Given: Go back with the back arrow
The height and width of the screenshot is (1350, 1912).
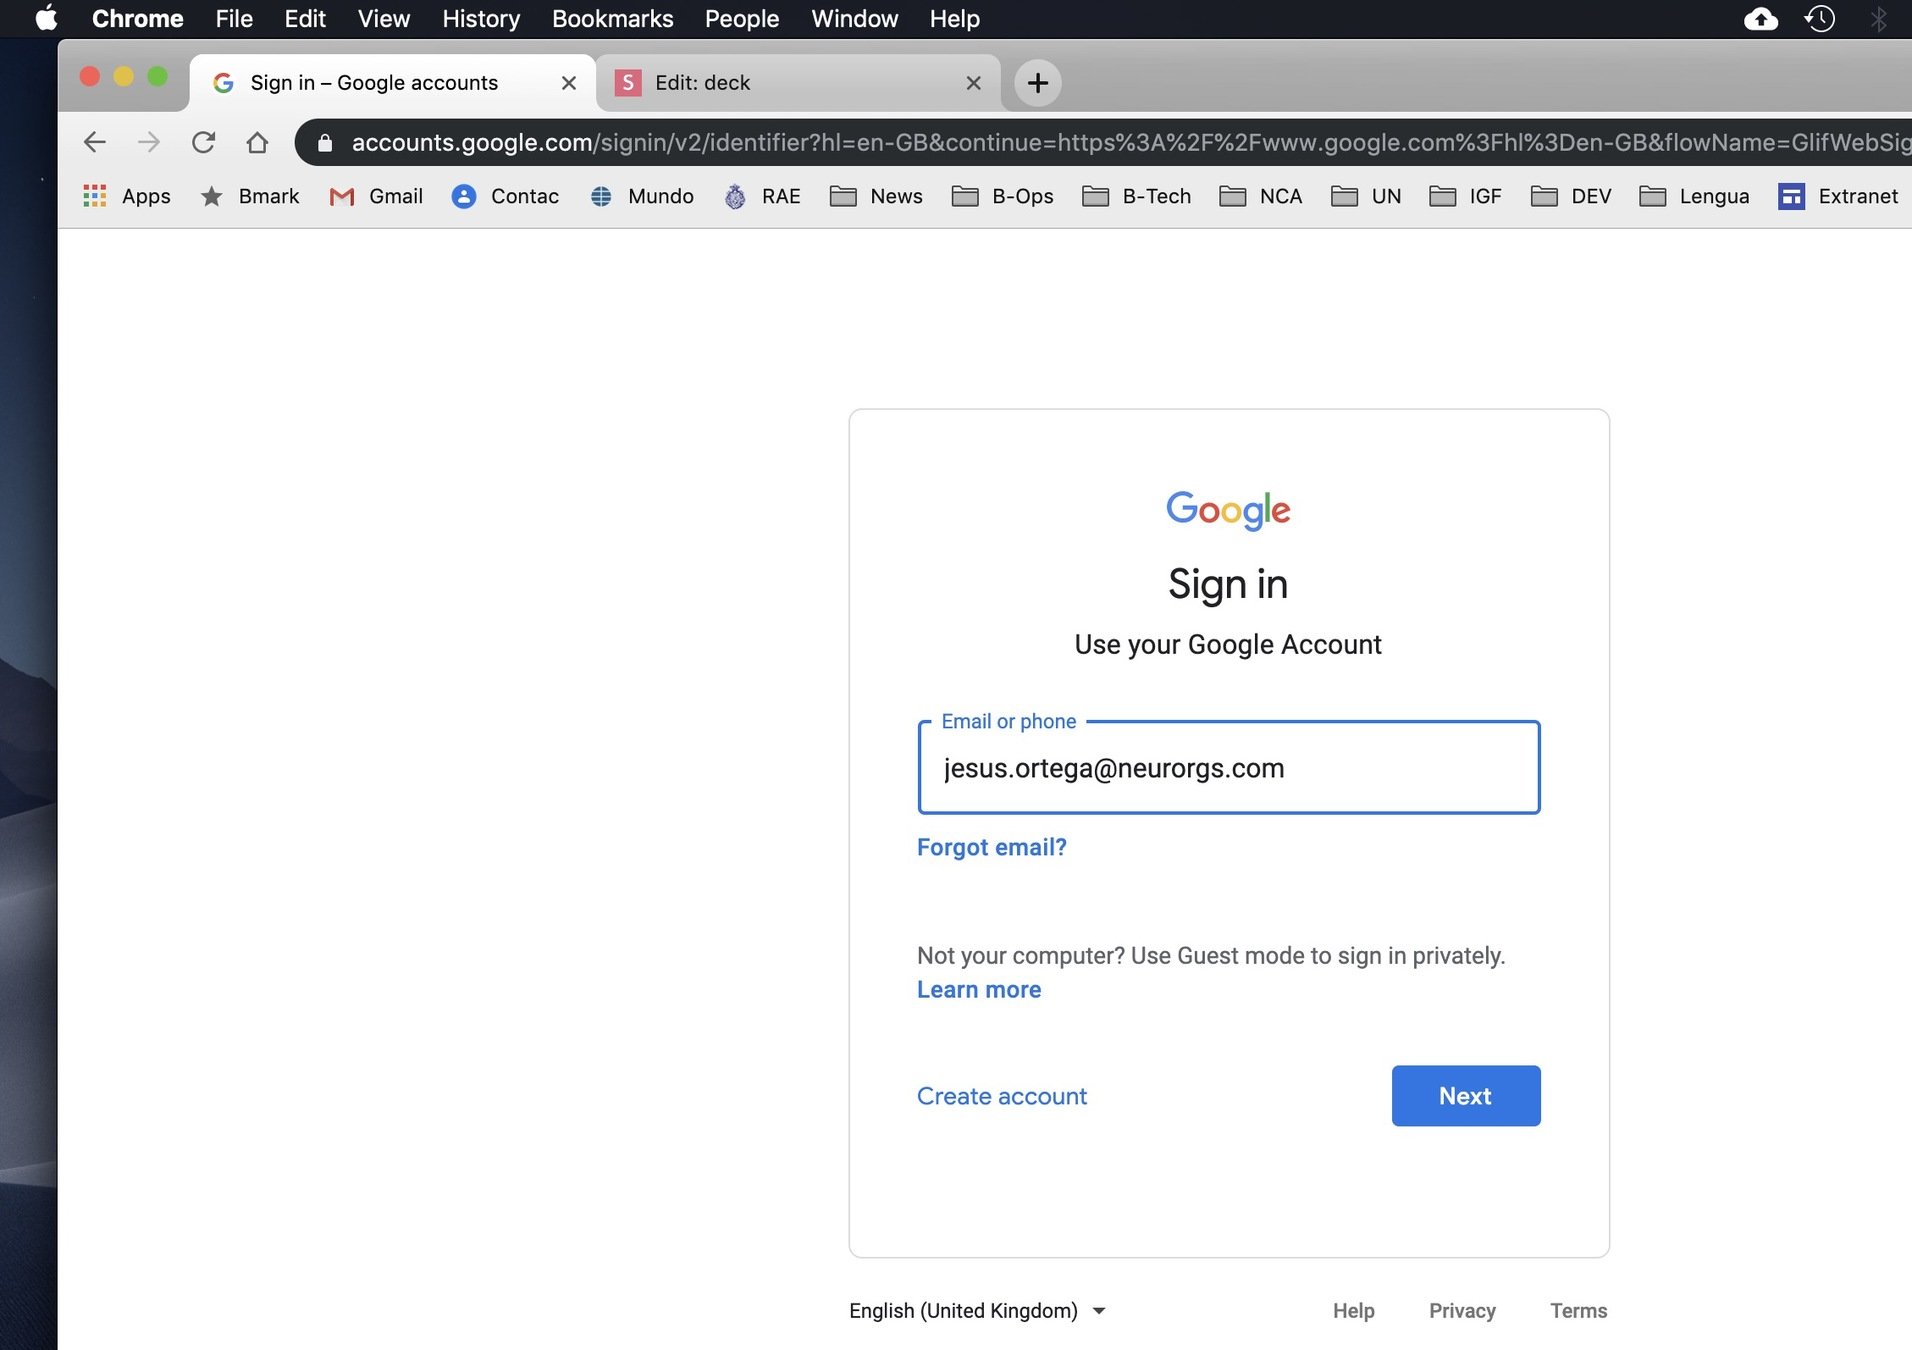Looking at the screenshot, I should 95,142.
